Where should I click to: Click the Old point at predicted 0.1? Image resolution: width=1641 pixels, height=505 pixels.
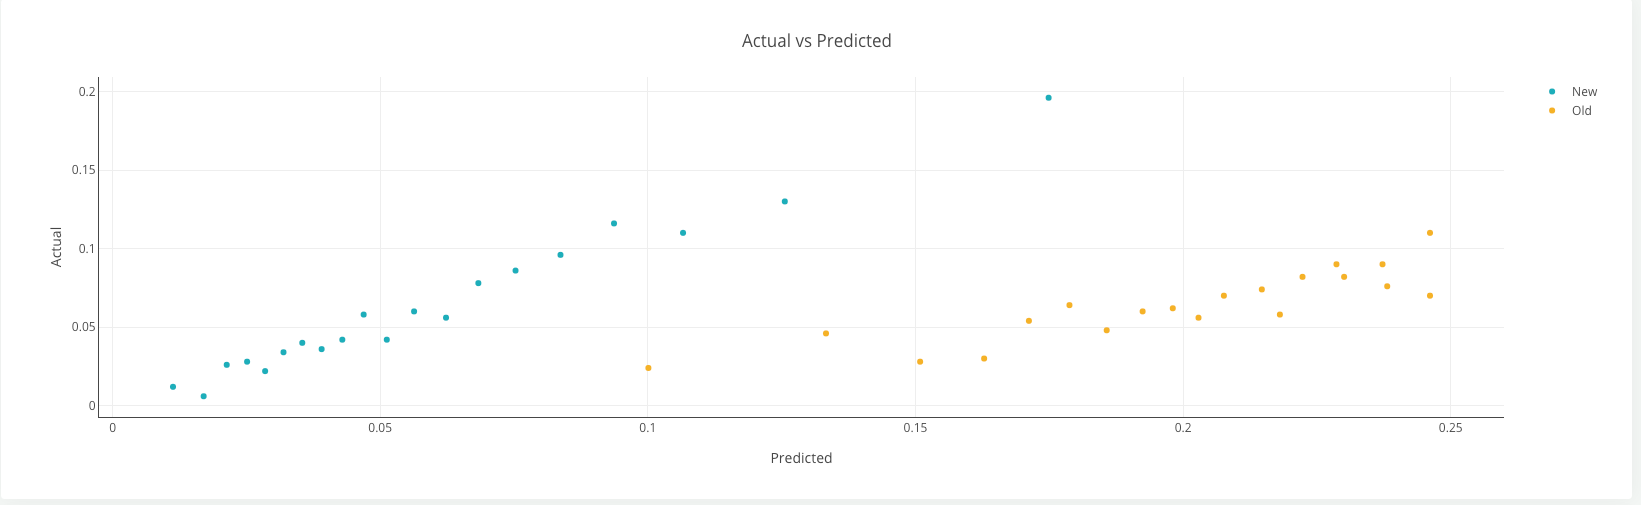coord(648,368)
